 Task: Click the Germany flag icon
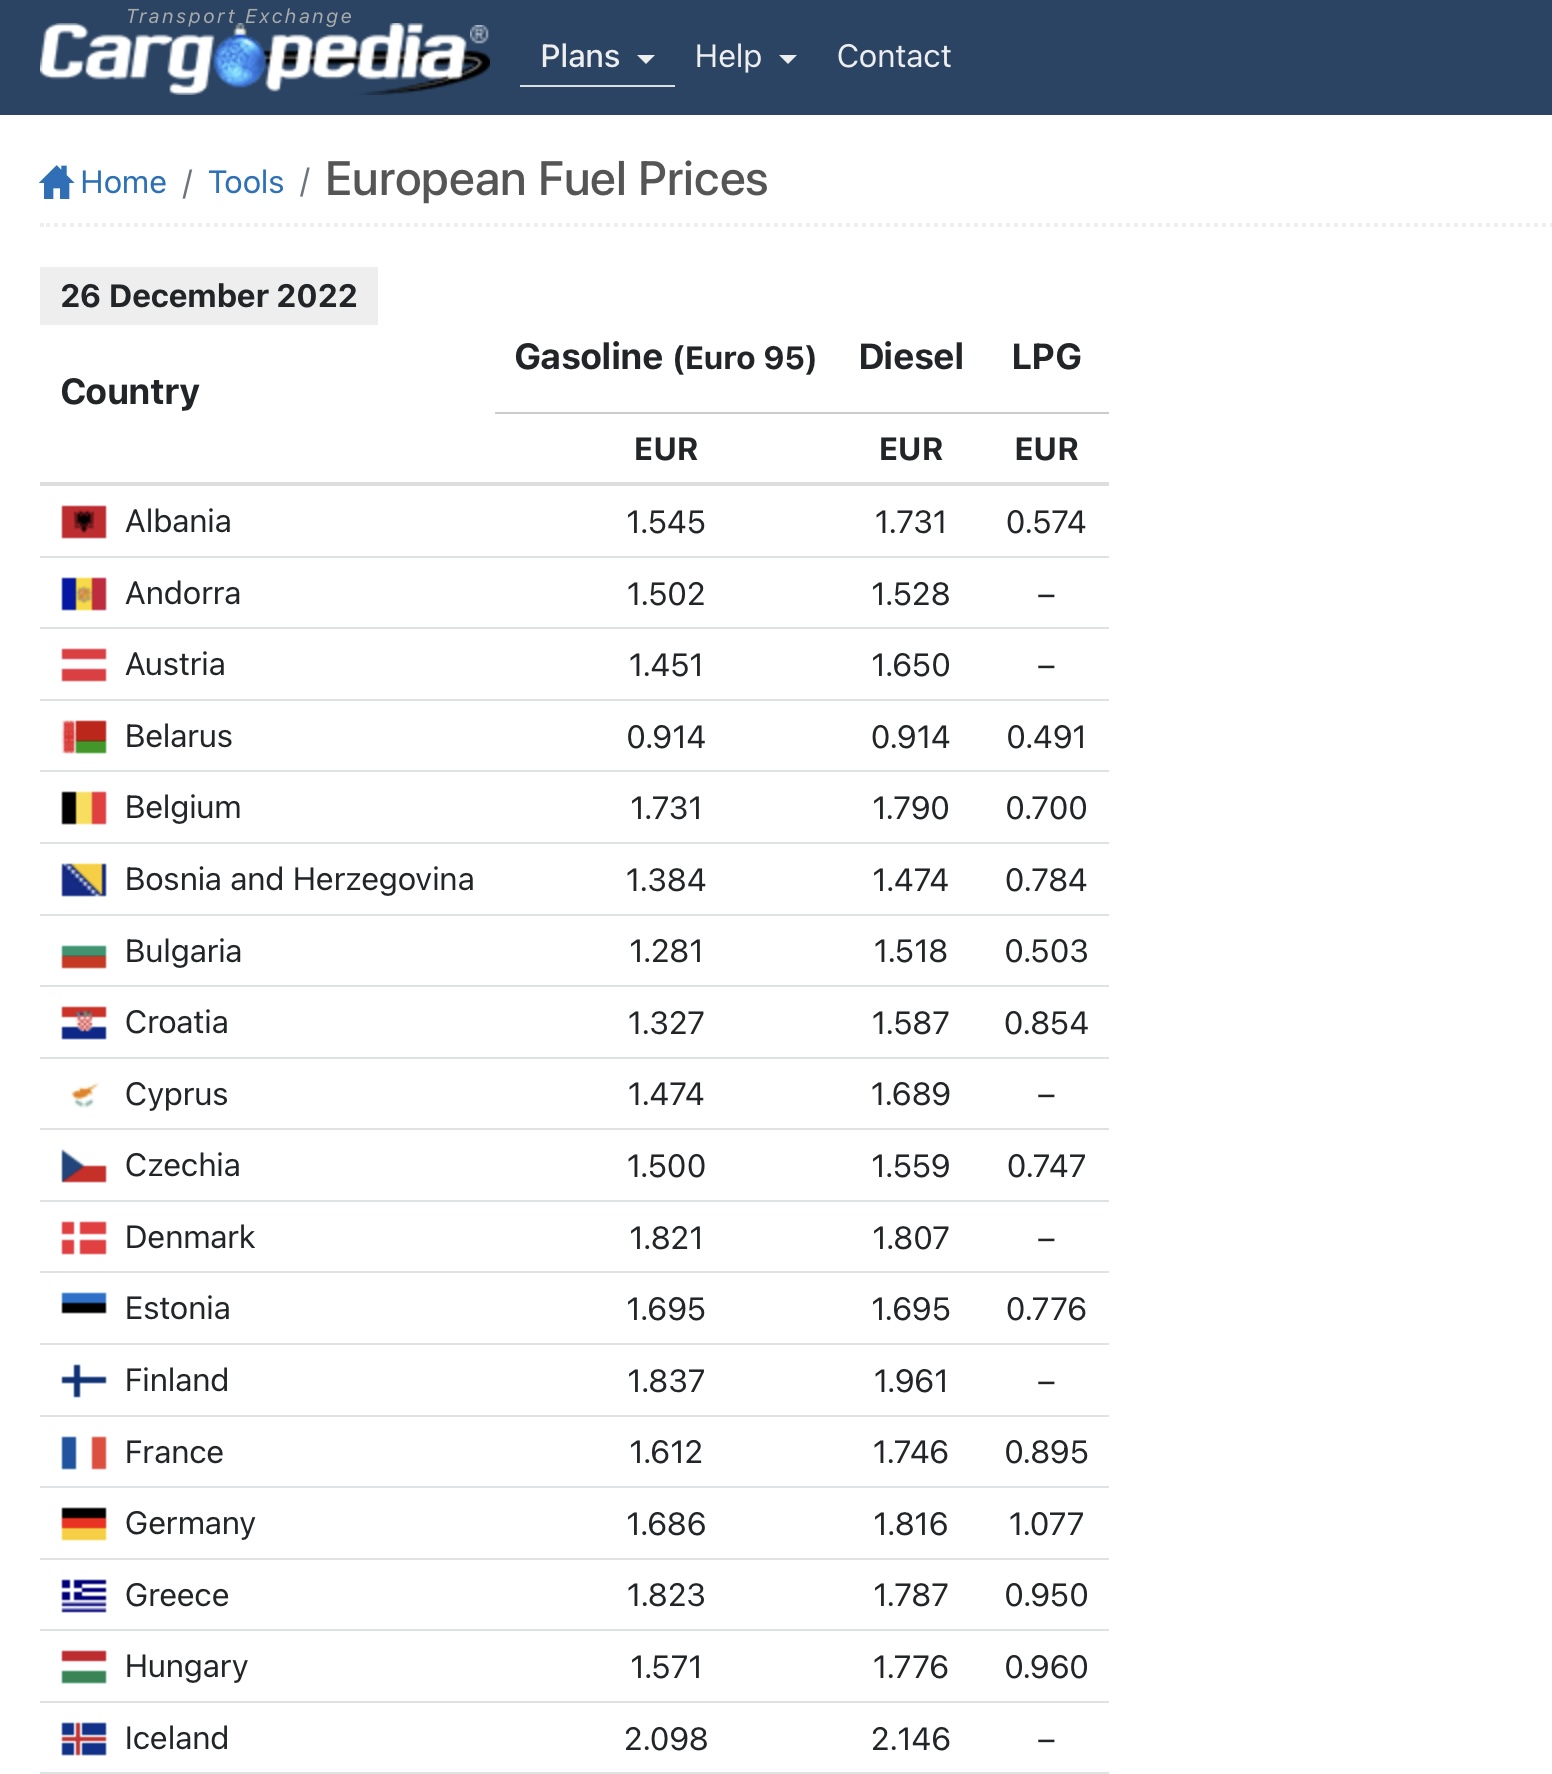(84, 1524)
